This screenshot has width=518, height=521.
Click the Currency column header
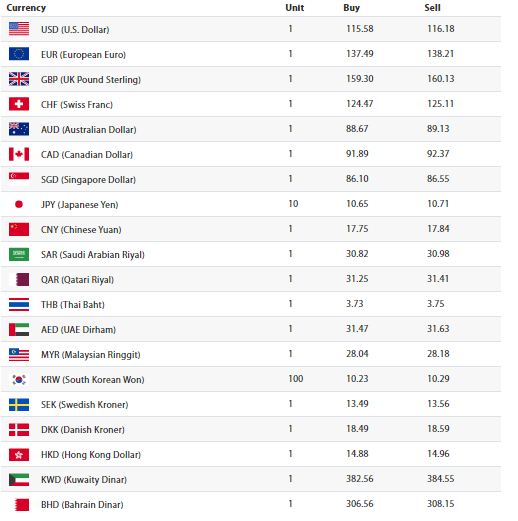click(x=26, y=7)
